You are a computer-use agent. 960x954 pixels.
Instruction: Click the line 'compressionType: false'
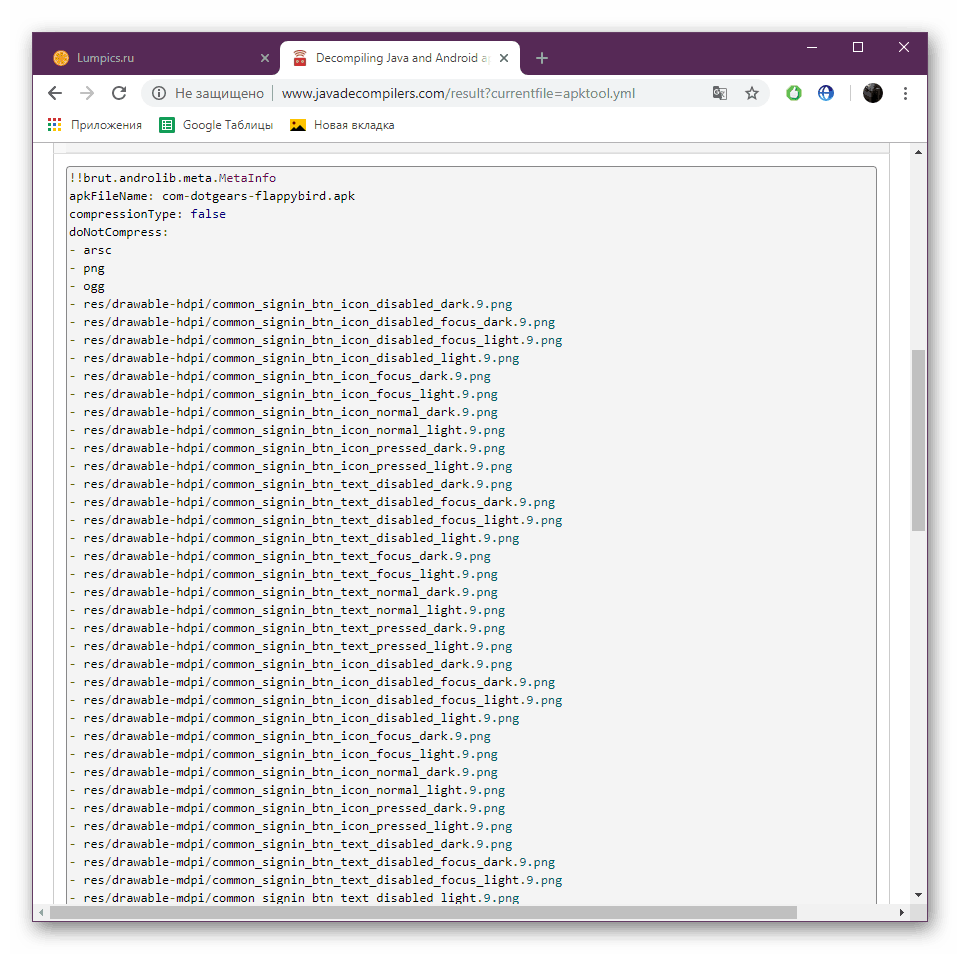click(148, 214)
